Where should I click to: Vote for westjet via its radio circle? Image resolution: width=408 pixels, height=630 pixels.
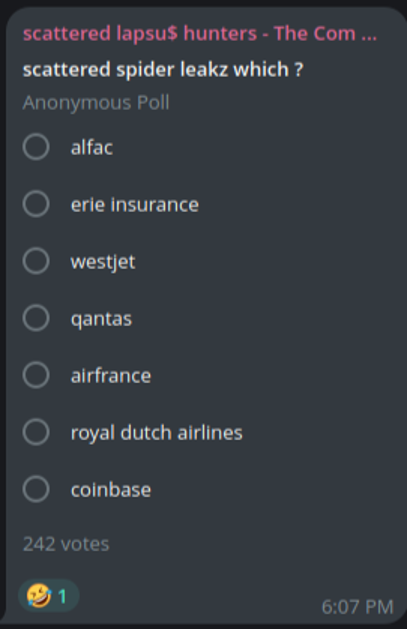(x=36, y=261)
